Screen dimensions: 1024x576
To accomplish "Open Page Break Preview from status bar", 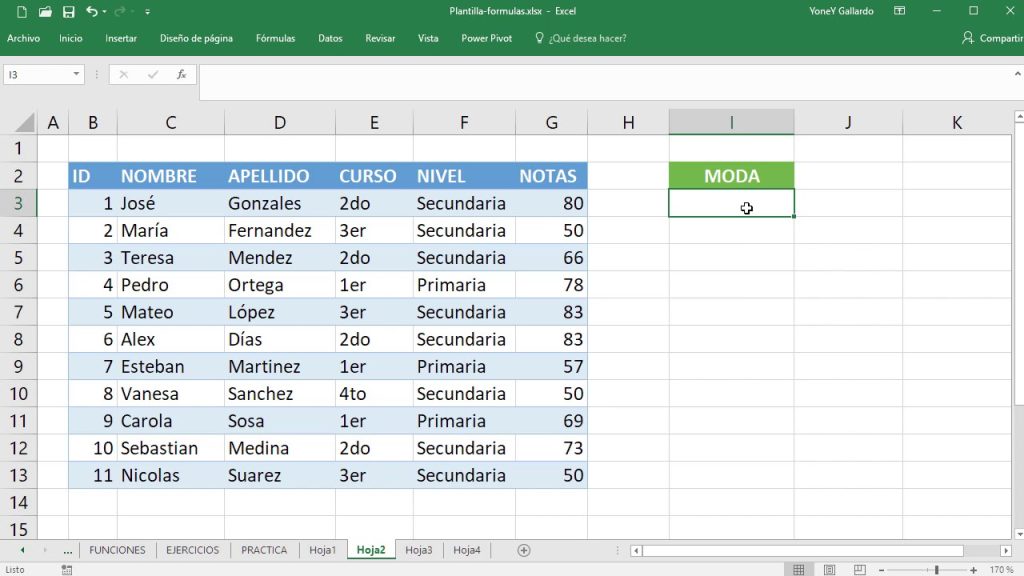I will 859,569.
